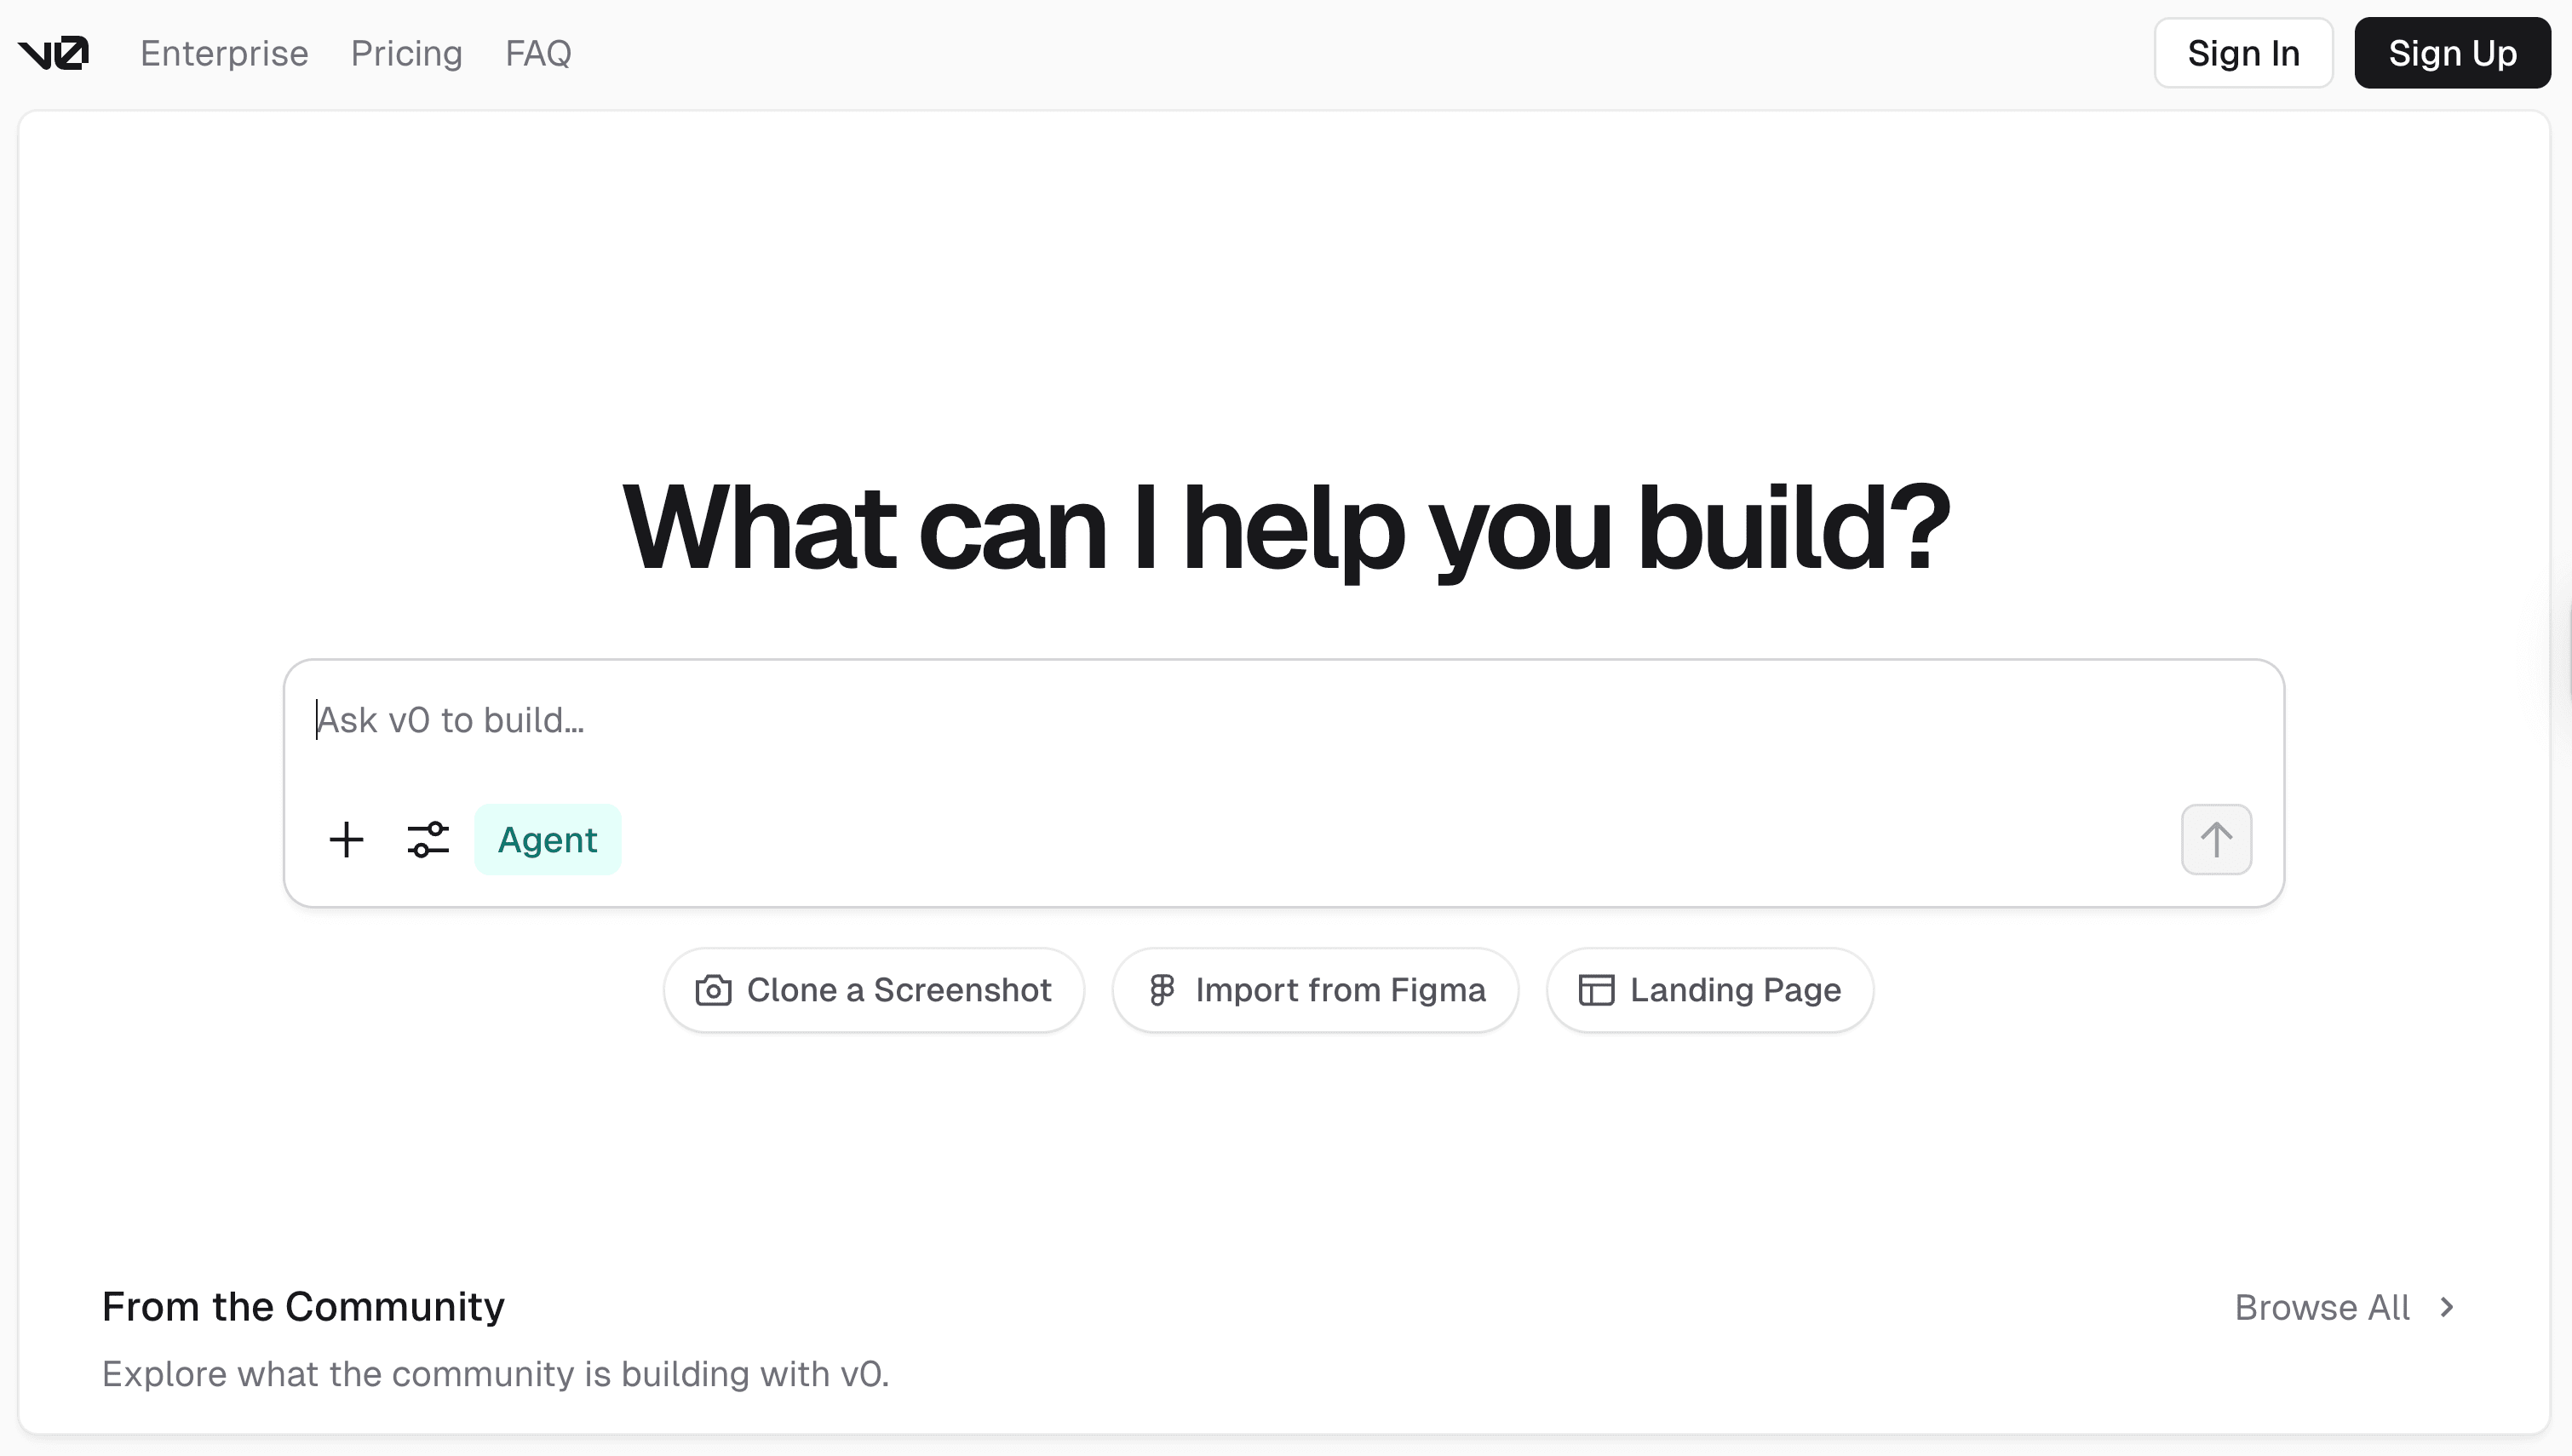This screenshot has width=2572, height=1456.
Task: Toggle Agent mode in the prompt box
Action: (548, 839)
